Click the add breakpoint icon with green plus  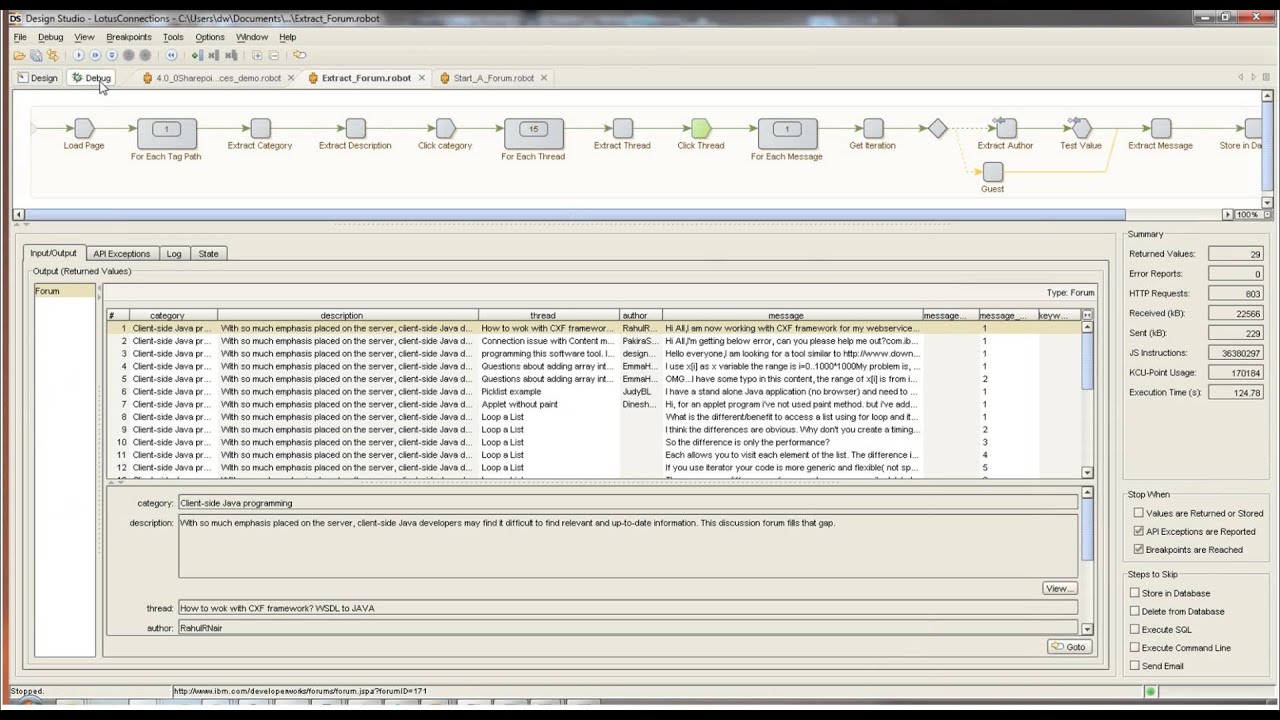click(x=197, y=55)
